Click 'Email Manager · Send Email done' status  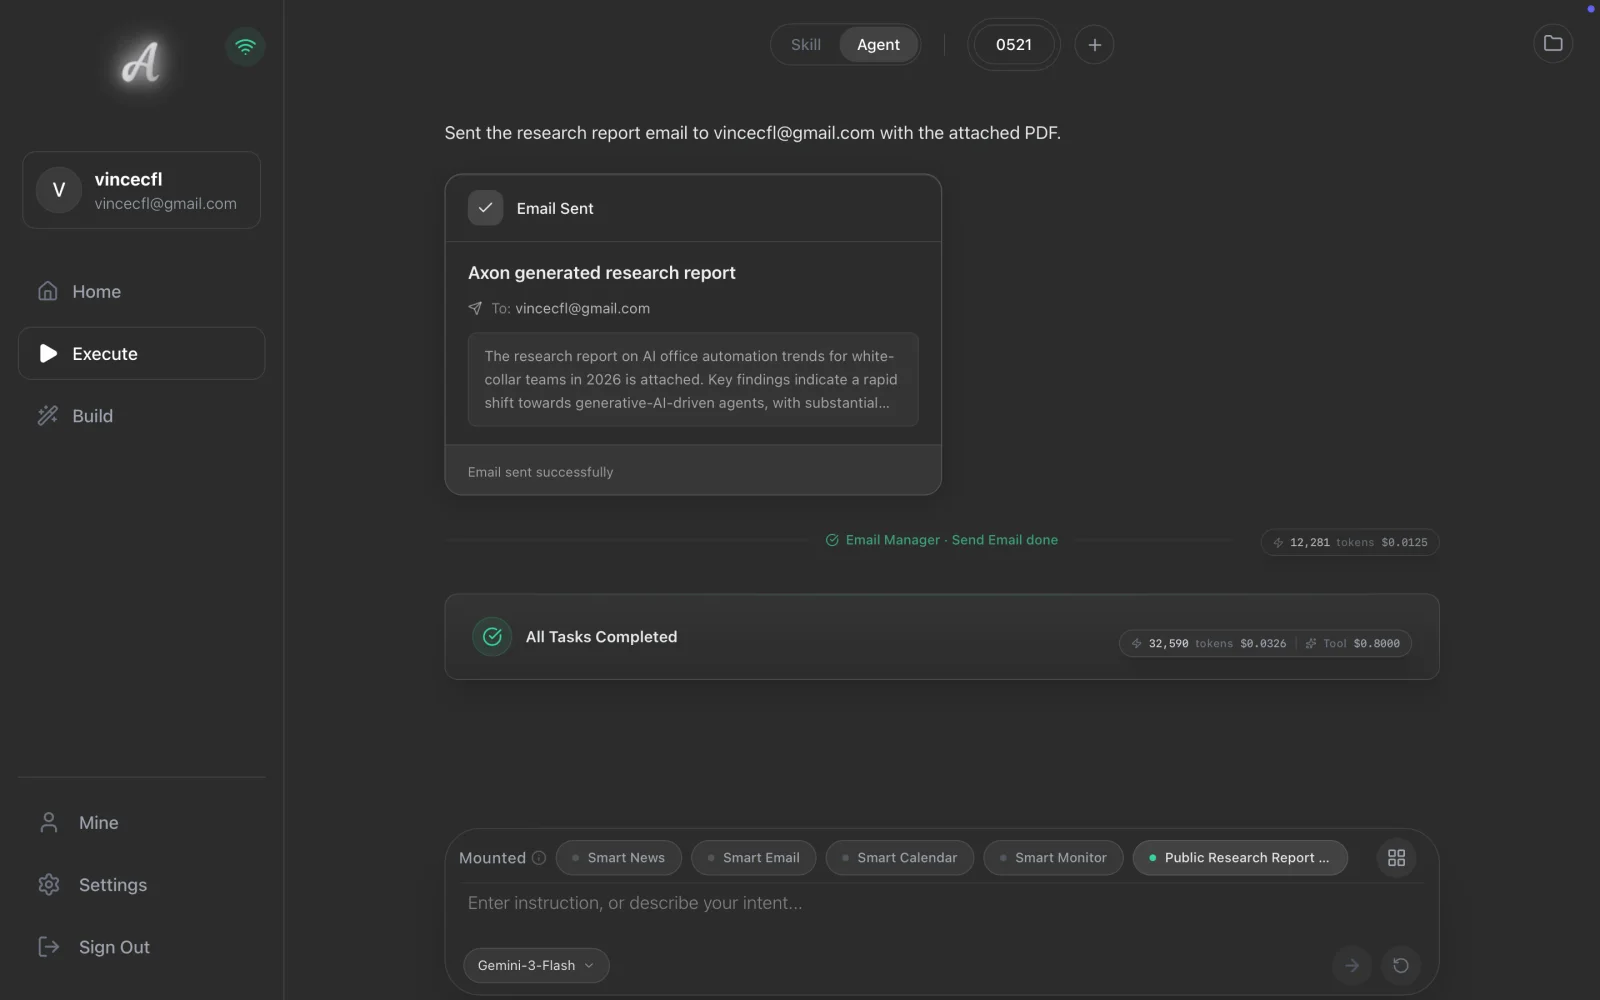coord(942,540)
